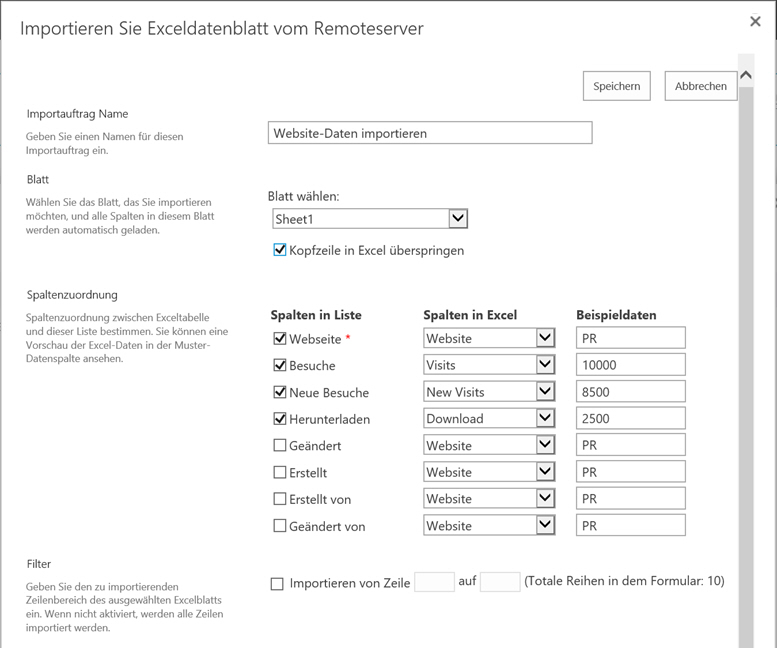Click Beispieldaten field in Geändert row

pyautogui.click(x=631, y=445)
